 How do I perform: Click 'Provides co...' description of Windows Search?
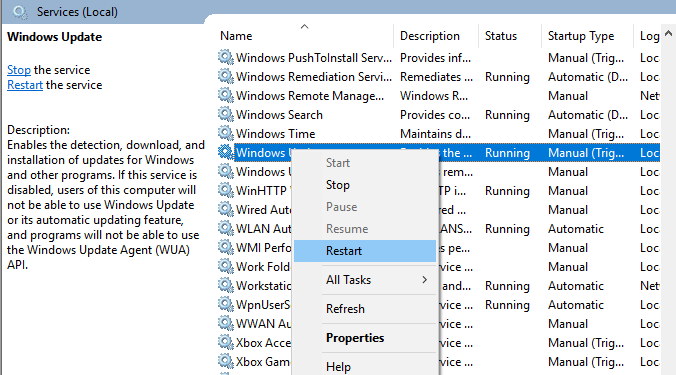435,115
